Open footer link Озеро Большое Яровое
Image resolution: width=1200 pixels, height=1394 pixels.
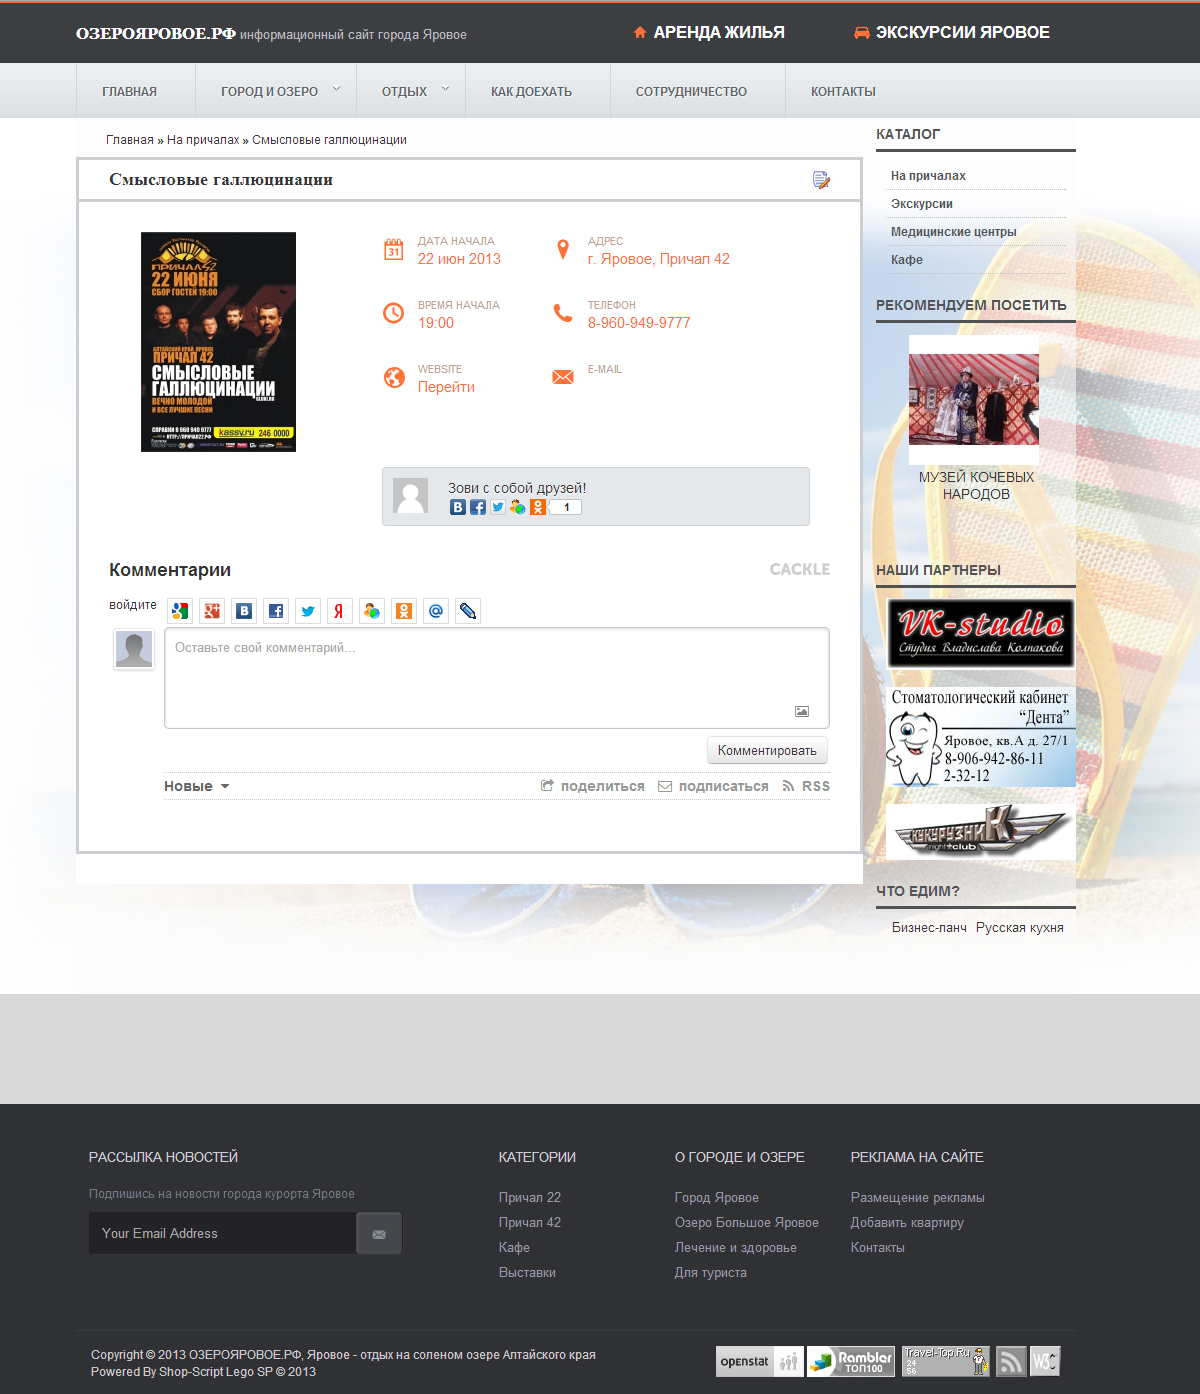(747, 1223)
